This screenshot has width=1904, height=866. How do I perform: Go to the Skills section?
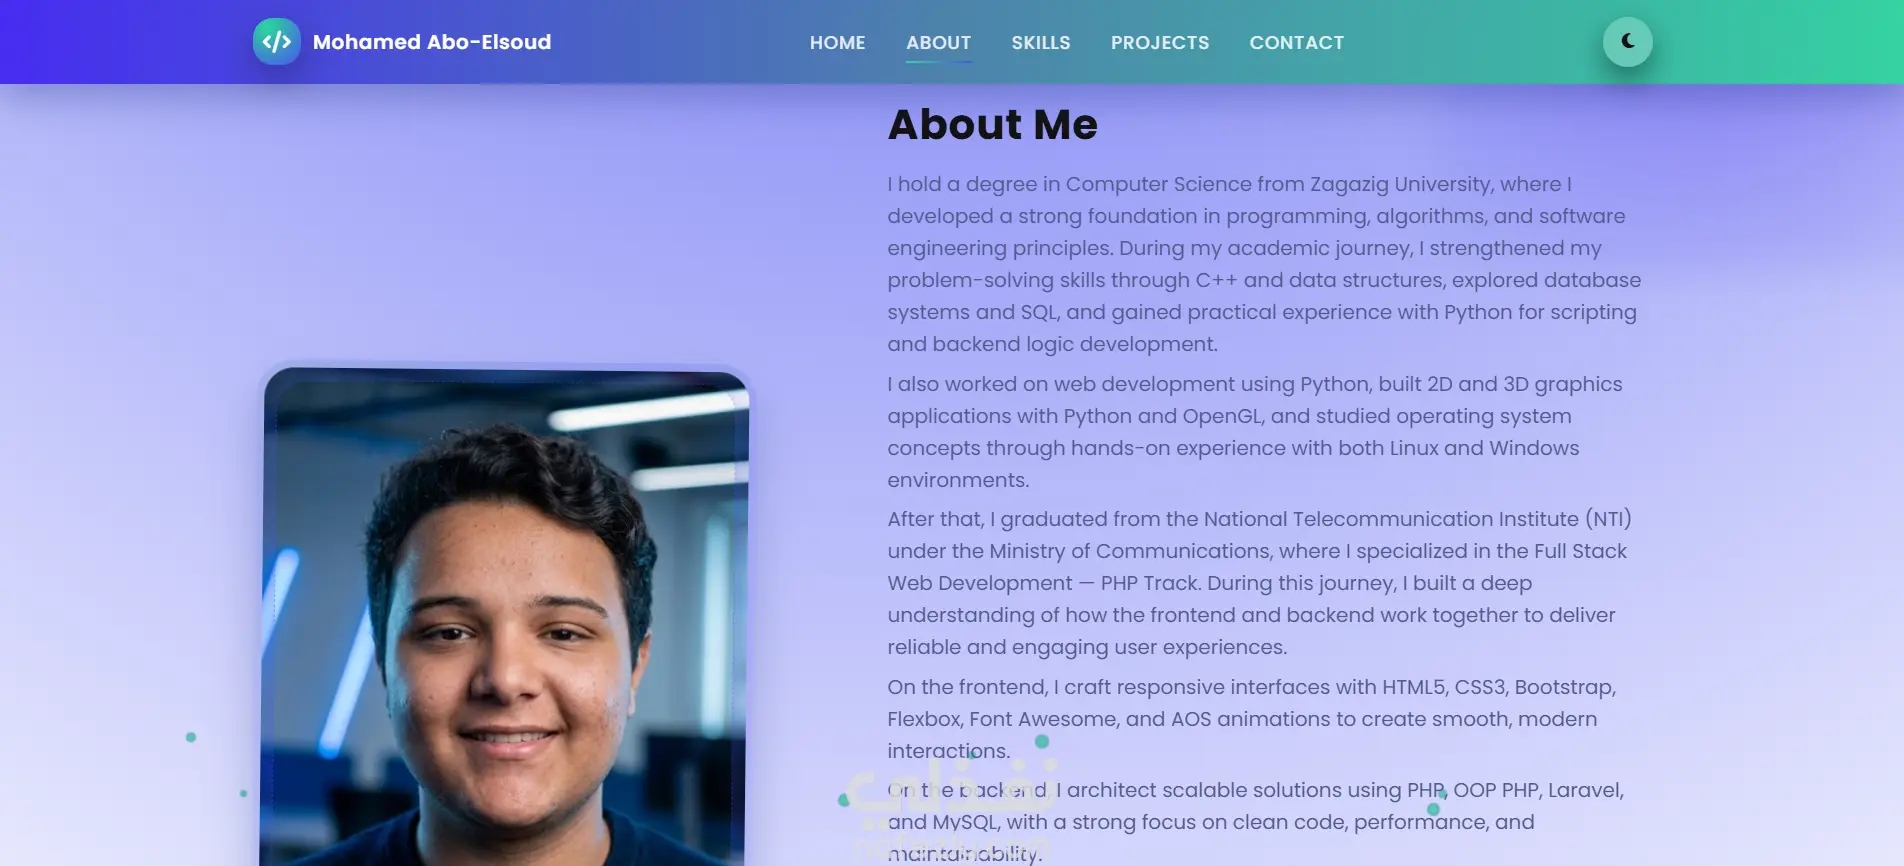[1040, 43]
